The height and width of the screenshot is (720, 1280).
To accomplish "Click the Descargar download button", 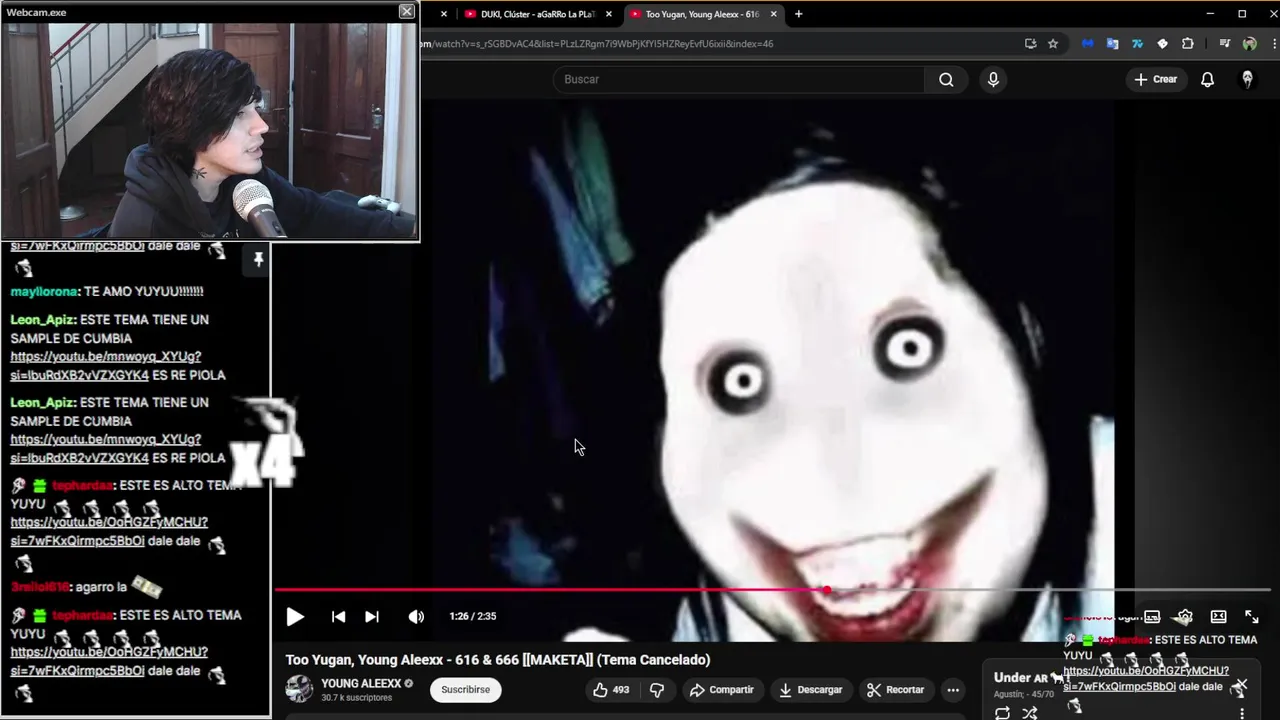I will [x=811, y=690].
